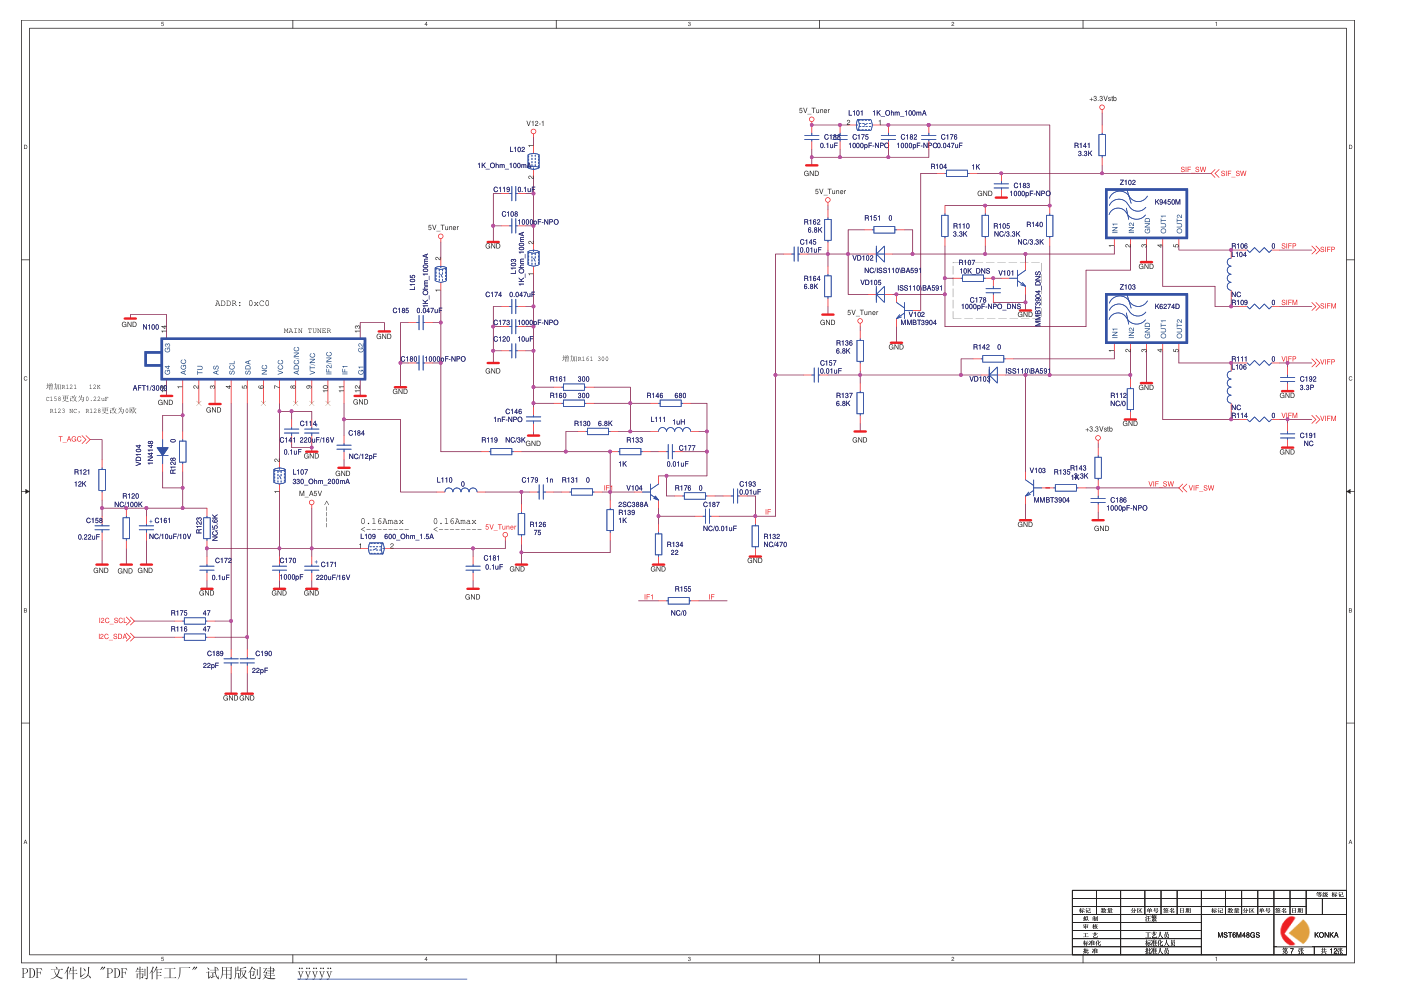Select the 2SC388A transistor part name
Image resolution: width=1404 pixels, height=993 pixels.
[x=633, y=505]
